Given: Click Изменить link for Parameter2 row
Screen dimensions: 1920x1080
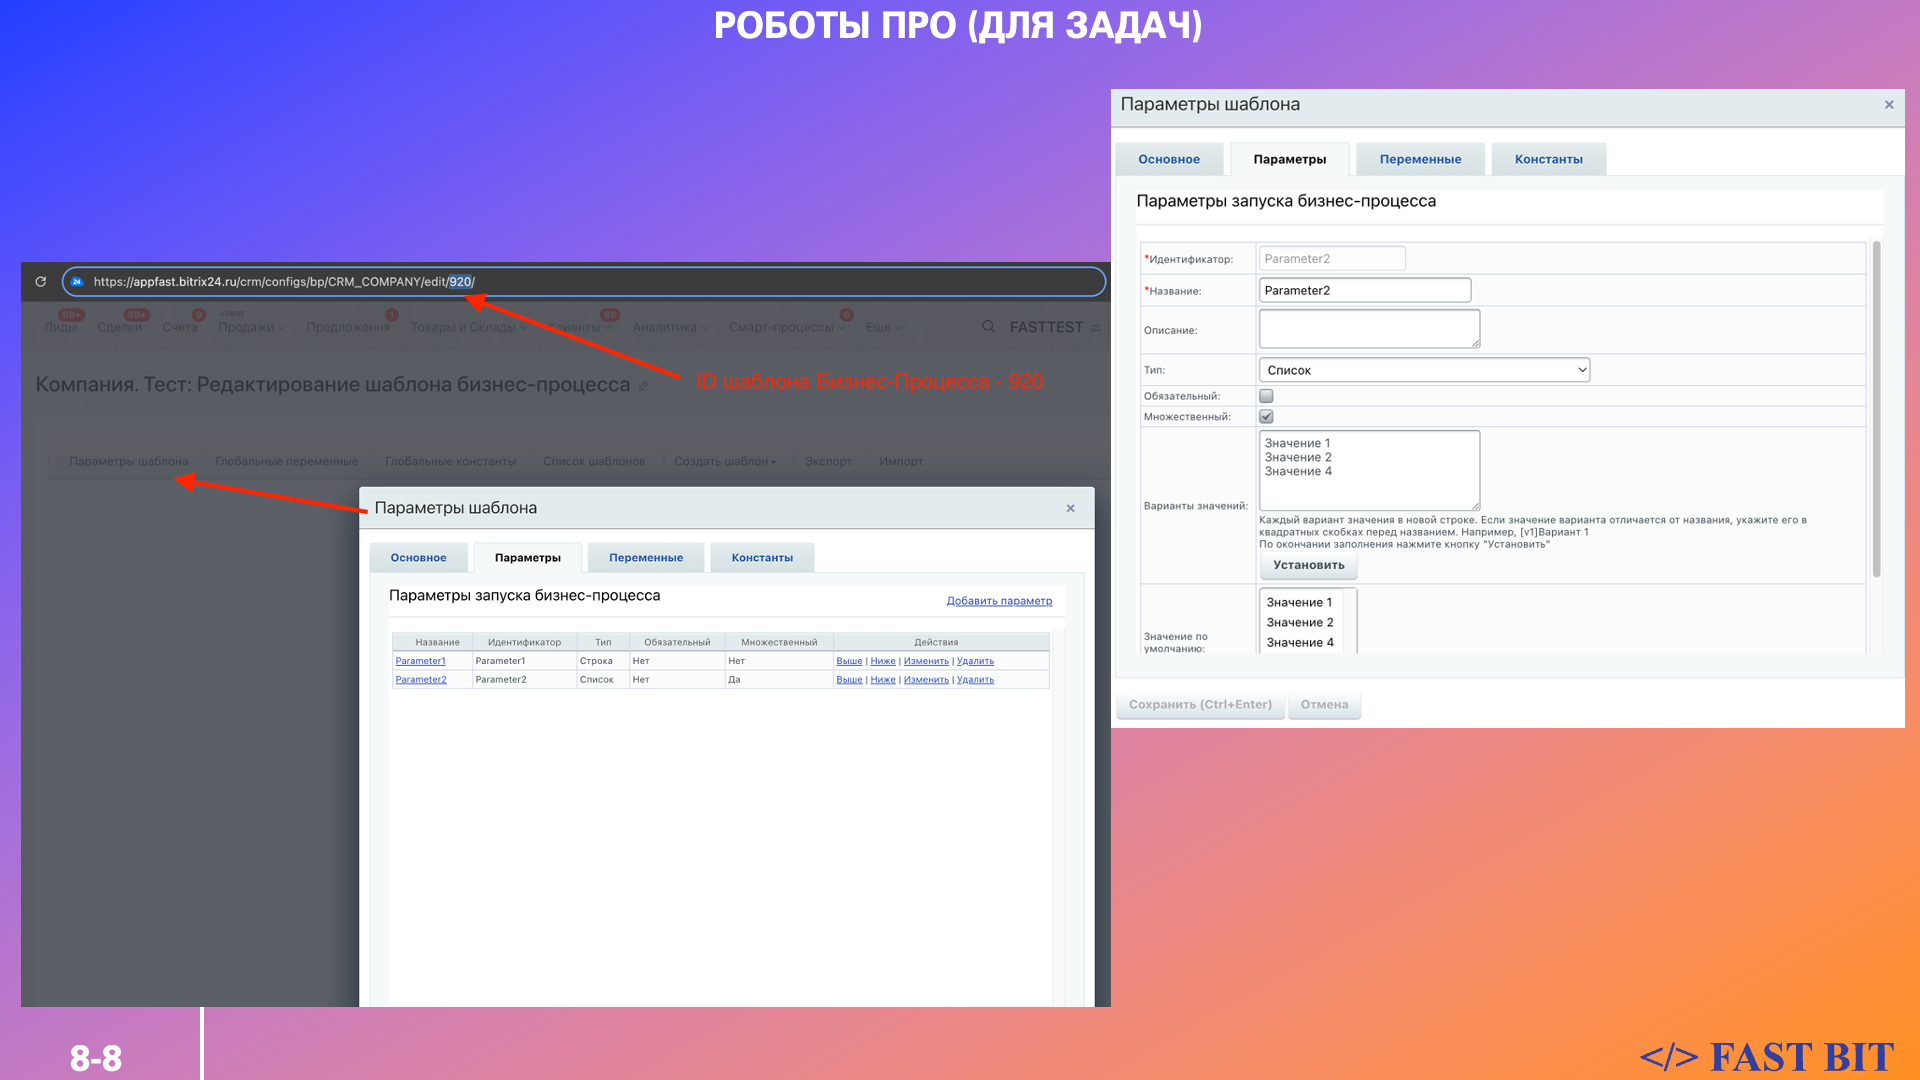Looking at the screenshot, I should pyautogui.click(x=925, y=680).
